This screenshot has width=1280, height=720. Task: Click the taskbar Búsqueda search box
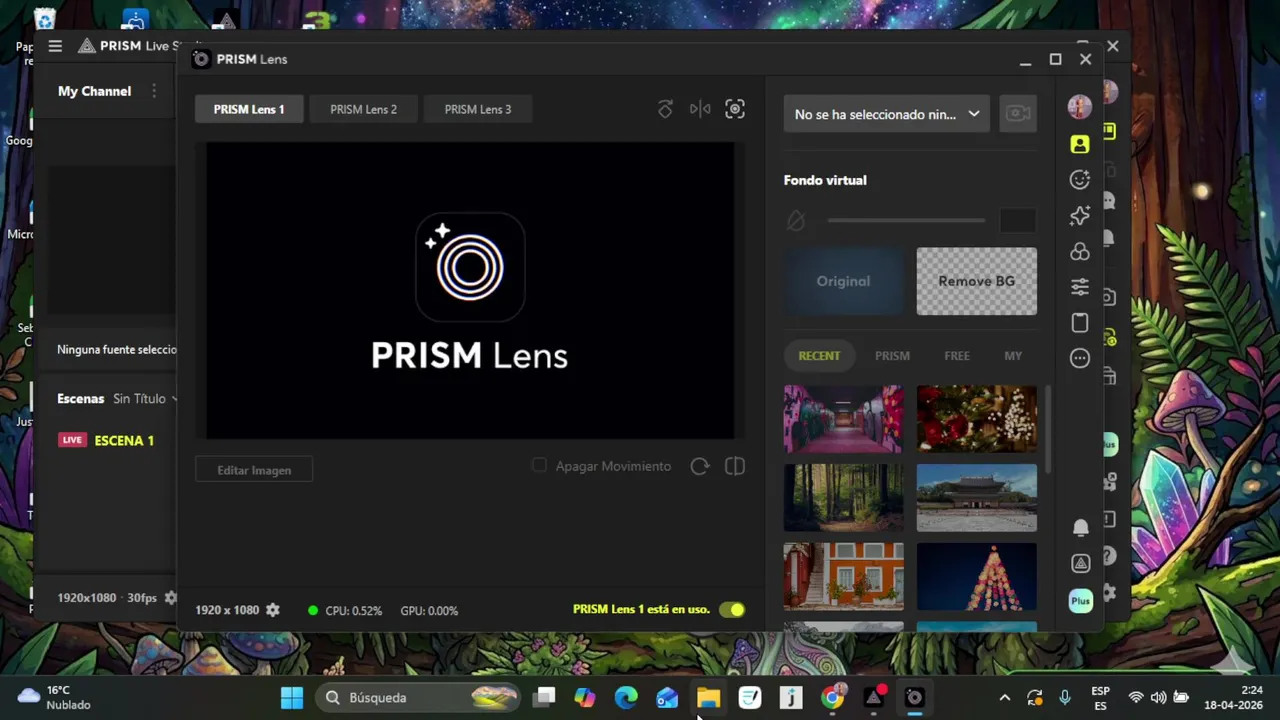tap(420, 698)
